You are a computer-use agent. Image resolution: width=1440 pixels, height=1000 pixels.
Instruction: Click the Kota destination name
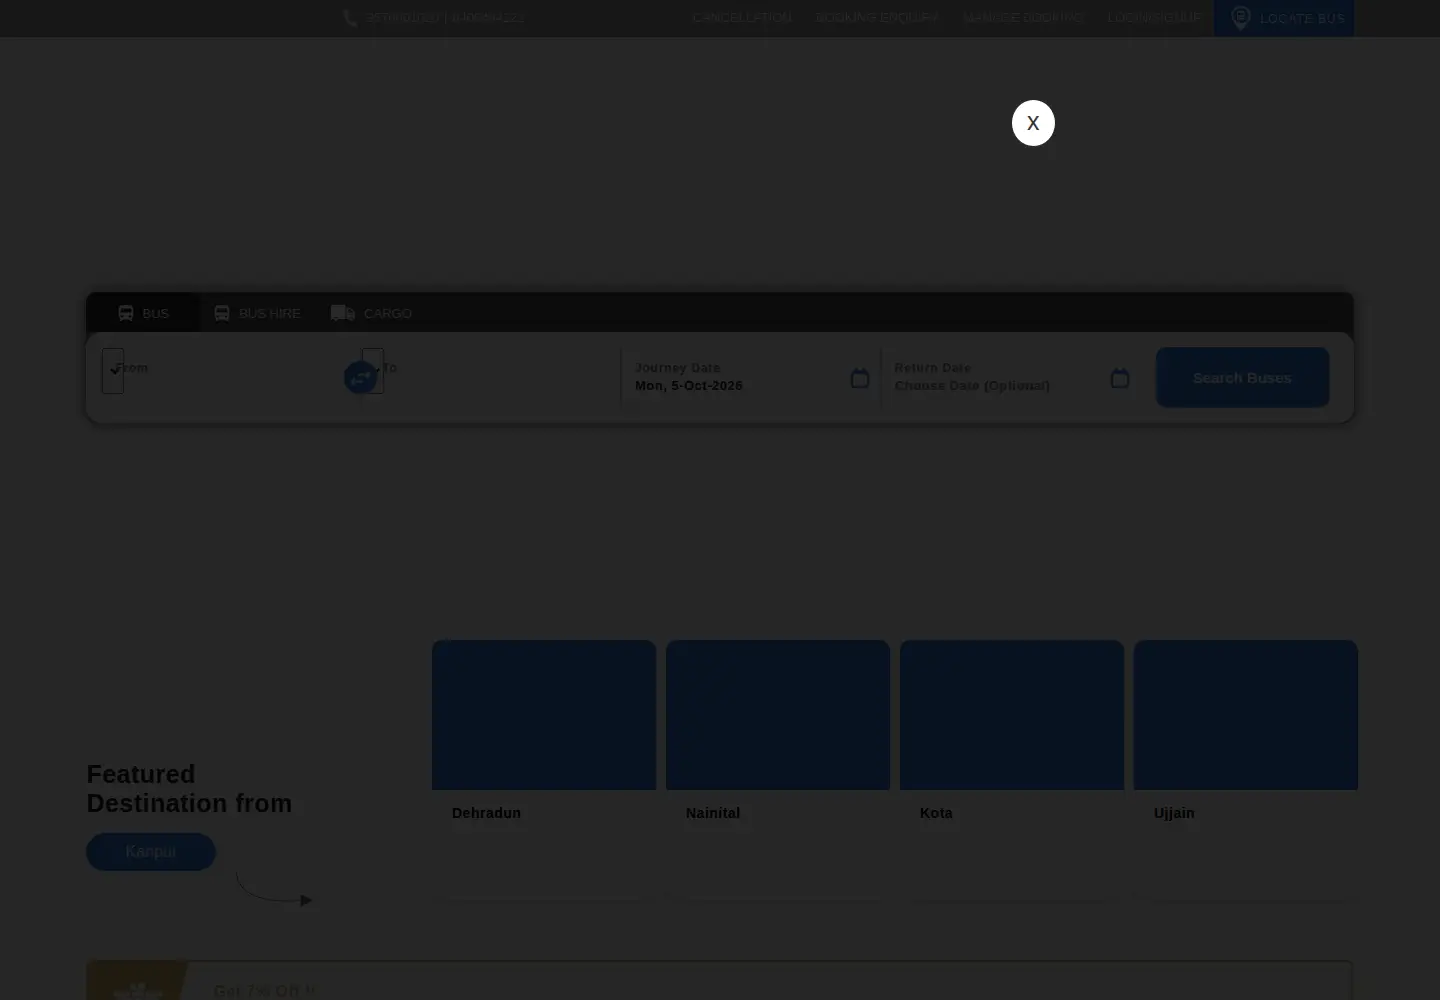pyautogui.click(x=936, y=813)
